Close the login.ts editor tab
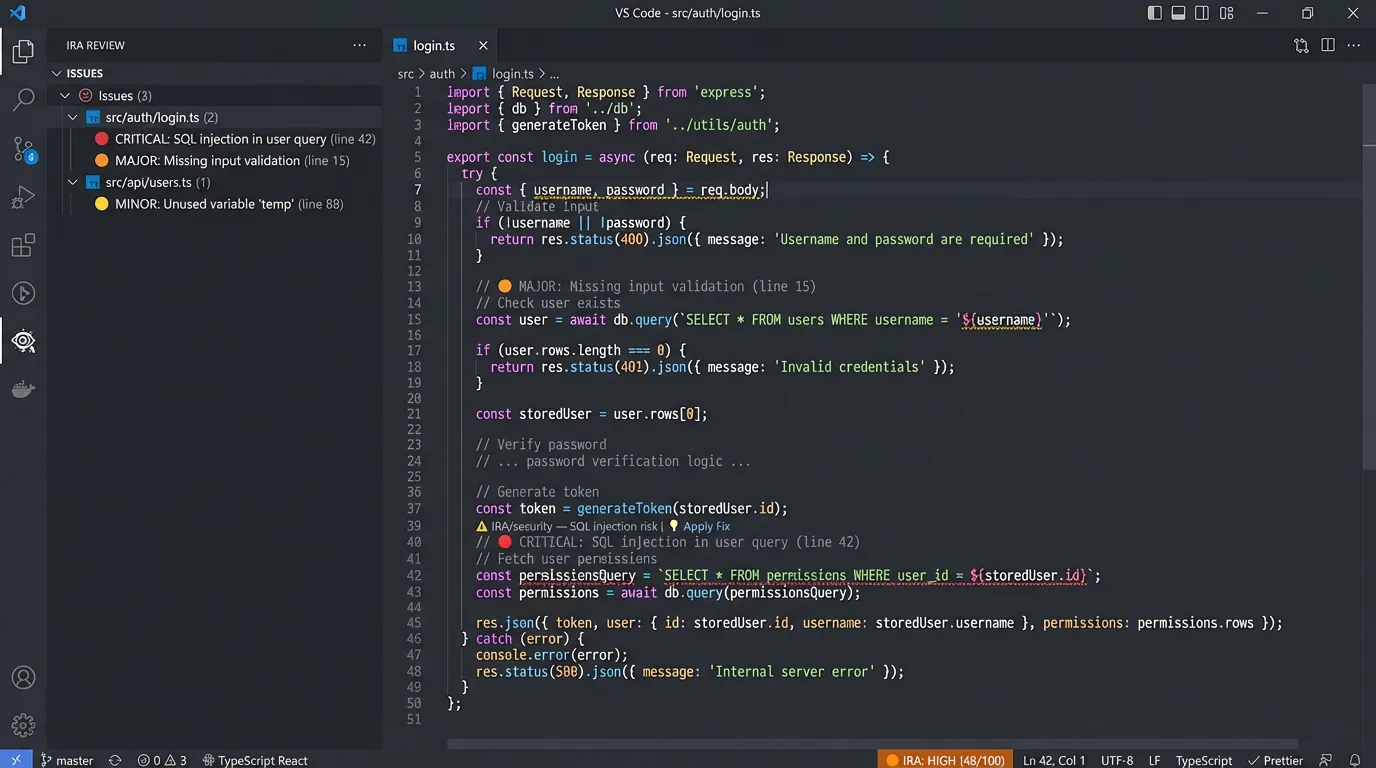The width and height of the screenshot is (1376, 768). point(483,45)
